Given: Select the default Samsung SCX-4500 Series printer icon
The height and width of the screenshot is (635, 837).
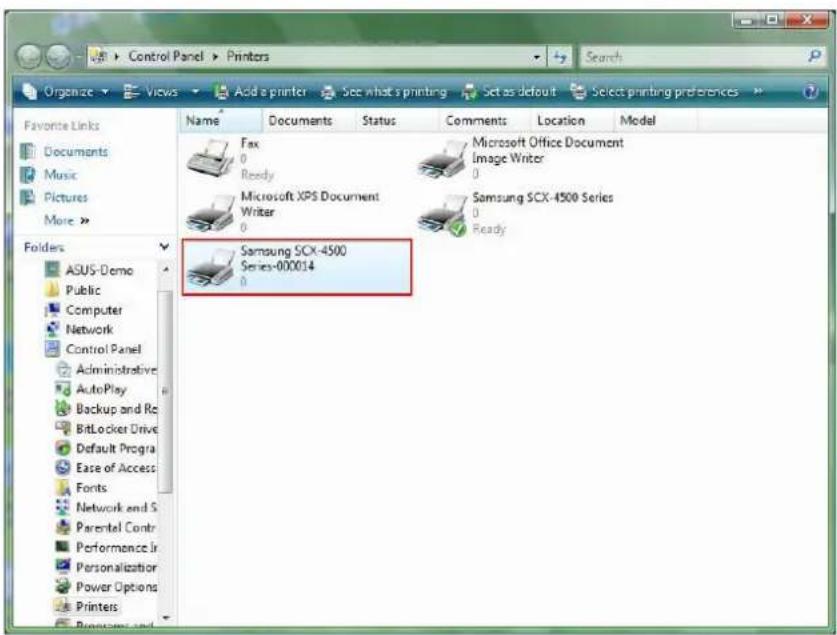Looking at the screenshot, I should click(442, 215).
